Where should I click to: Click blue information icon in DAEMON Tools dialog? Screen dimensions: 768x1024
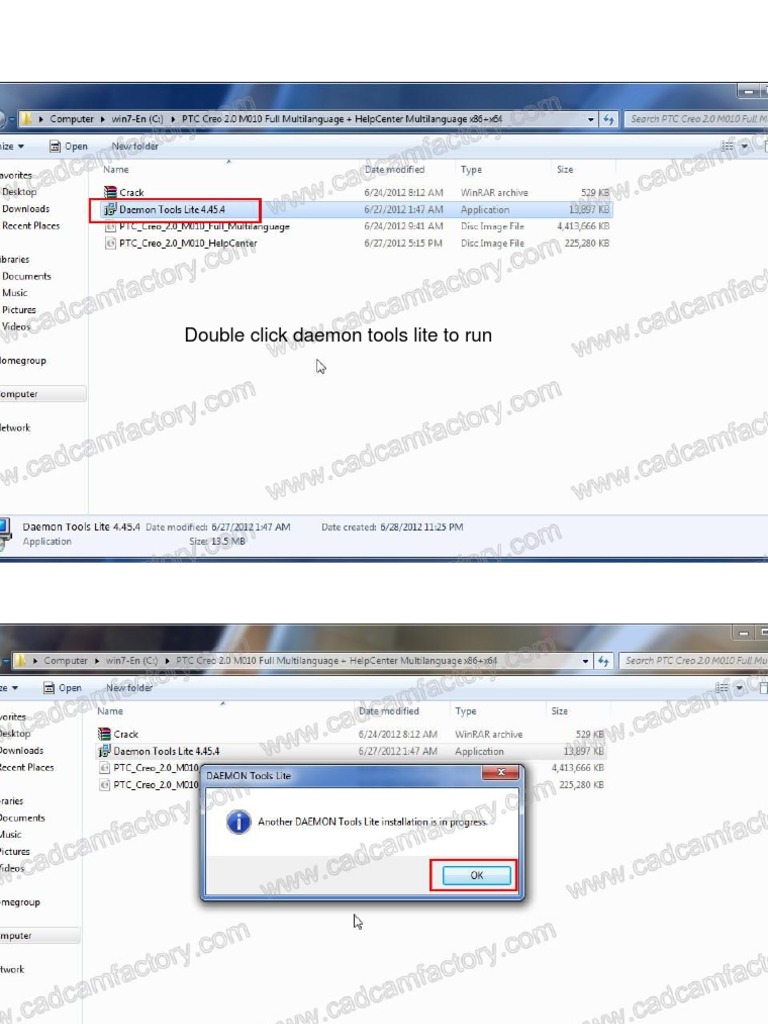[x=238, y=822]
